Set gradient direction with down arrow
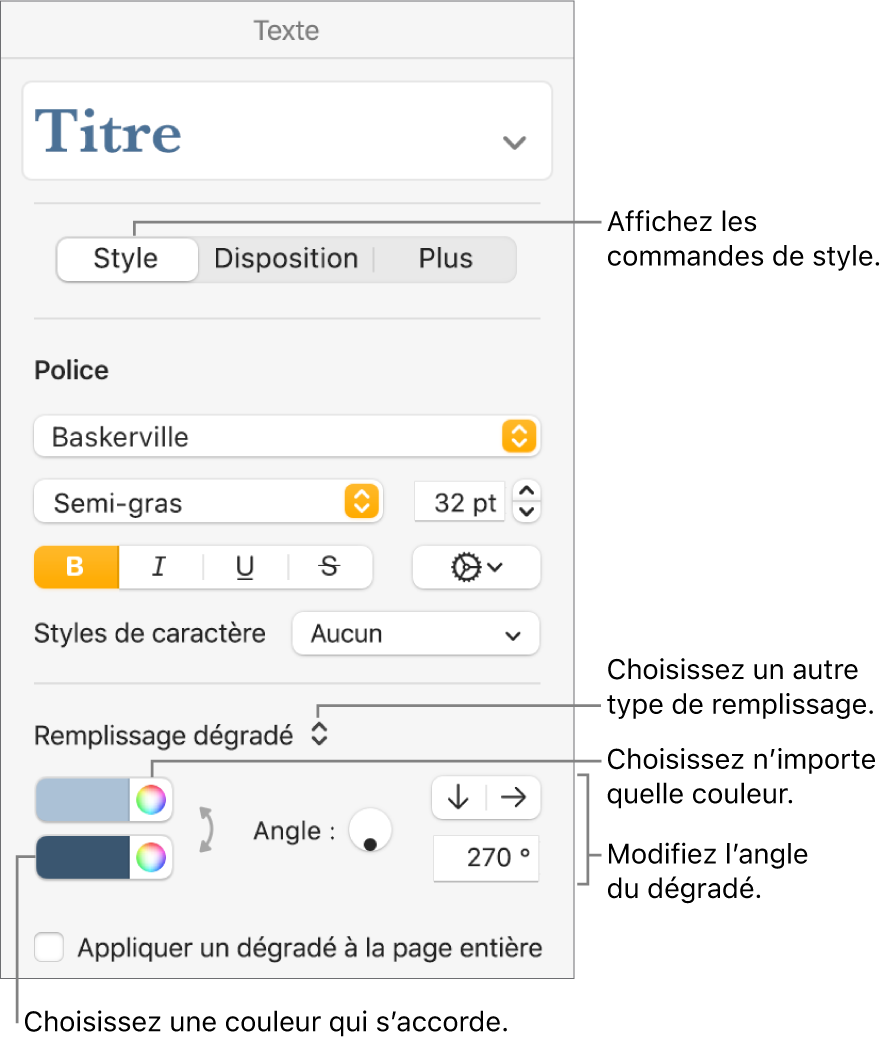 (458, 797)
